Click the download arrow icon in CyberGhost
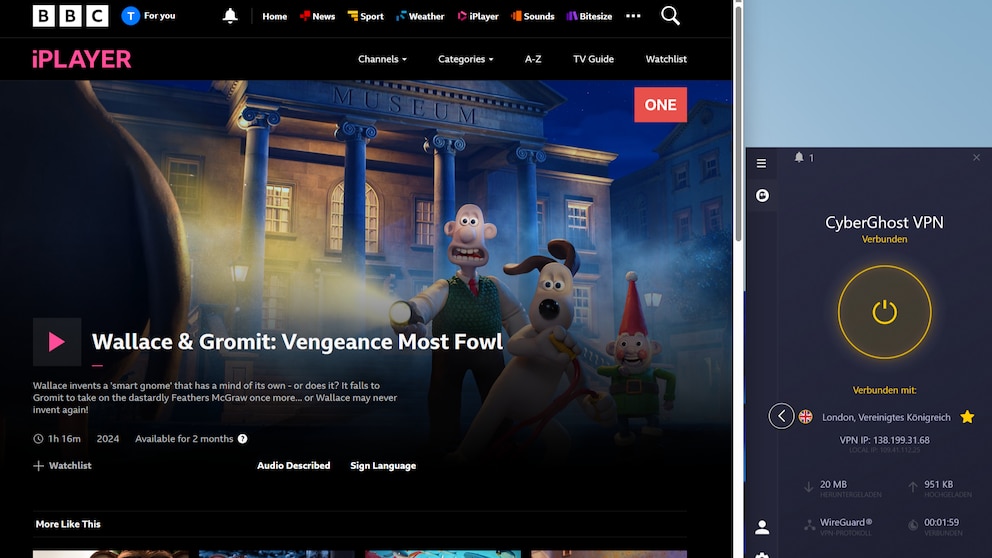Screen dimensions: 992x558 (808, 487)
